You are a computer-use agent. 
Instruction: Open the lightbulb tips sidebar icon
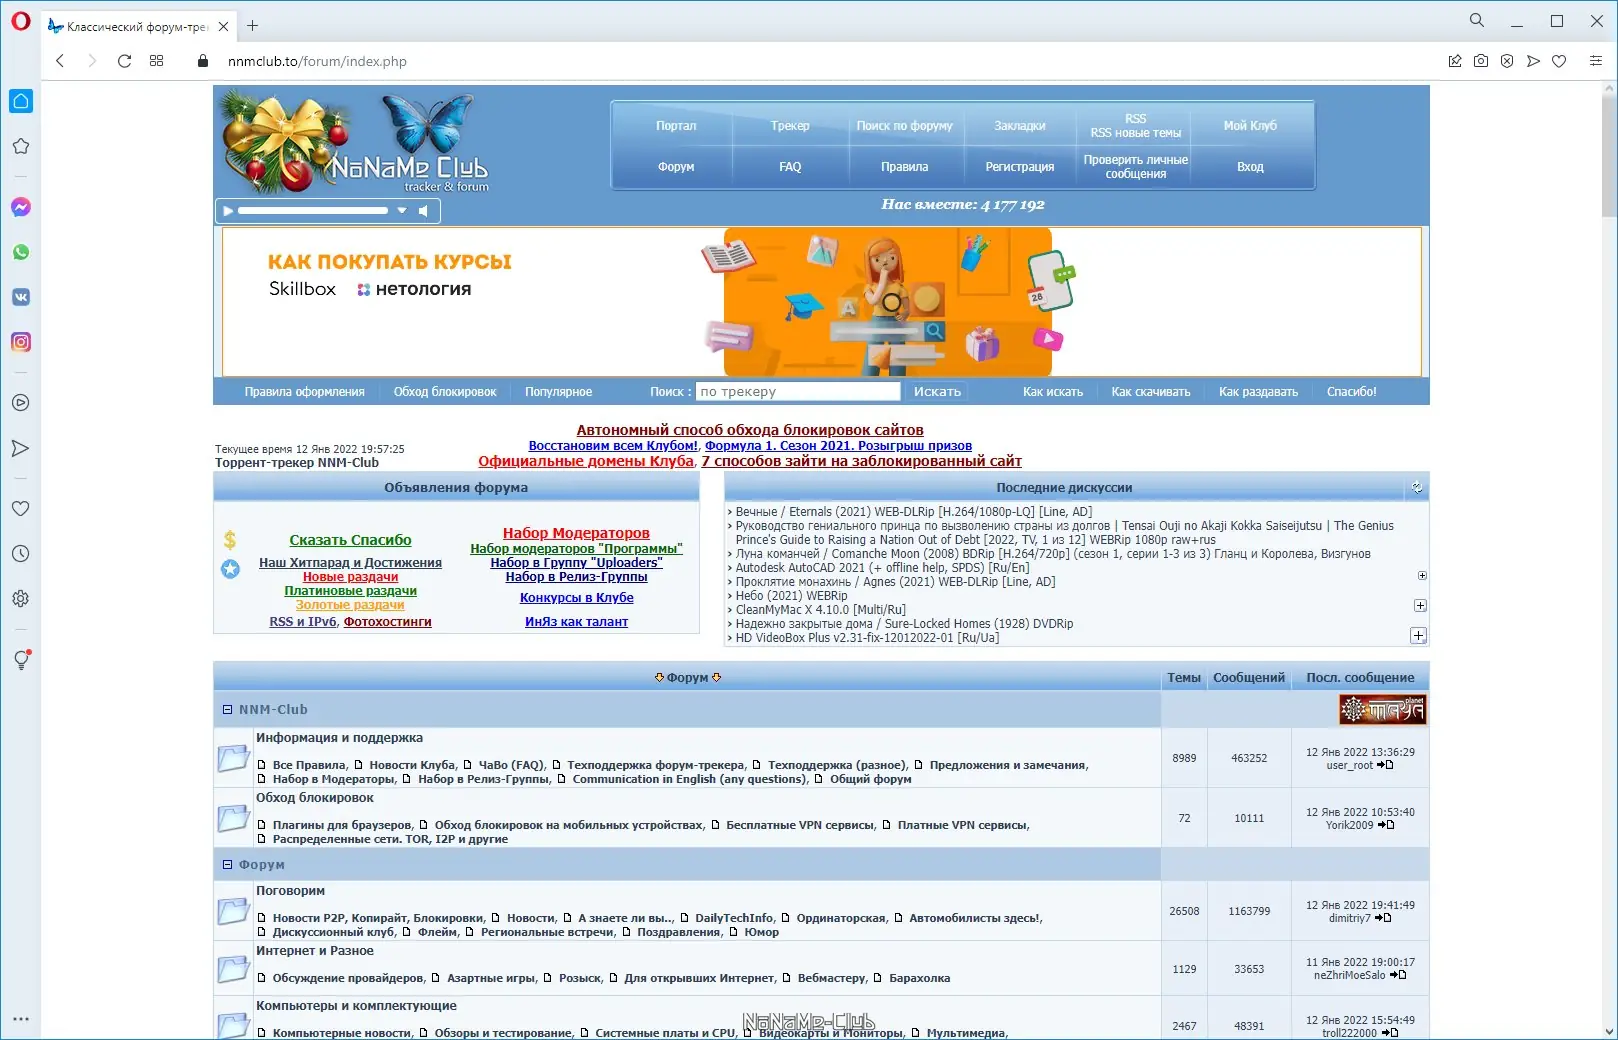pyautogui.click(x=20, y=659)
